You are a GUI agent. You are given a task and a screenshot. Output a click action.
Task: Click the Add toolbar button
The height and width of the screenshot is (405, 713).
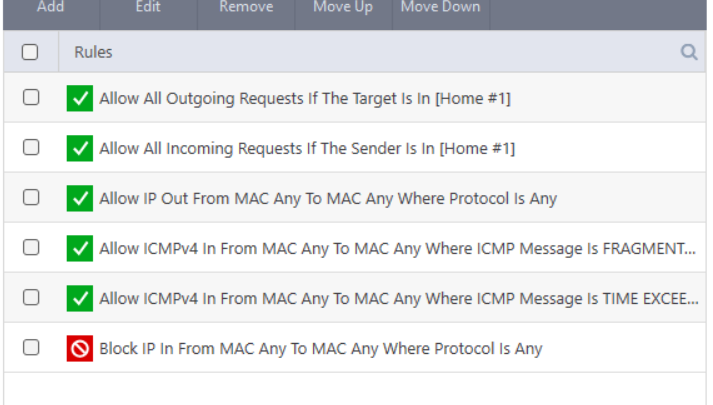51,8
